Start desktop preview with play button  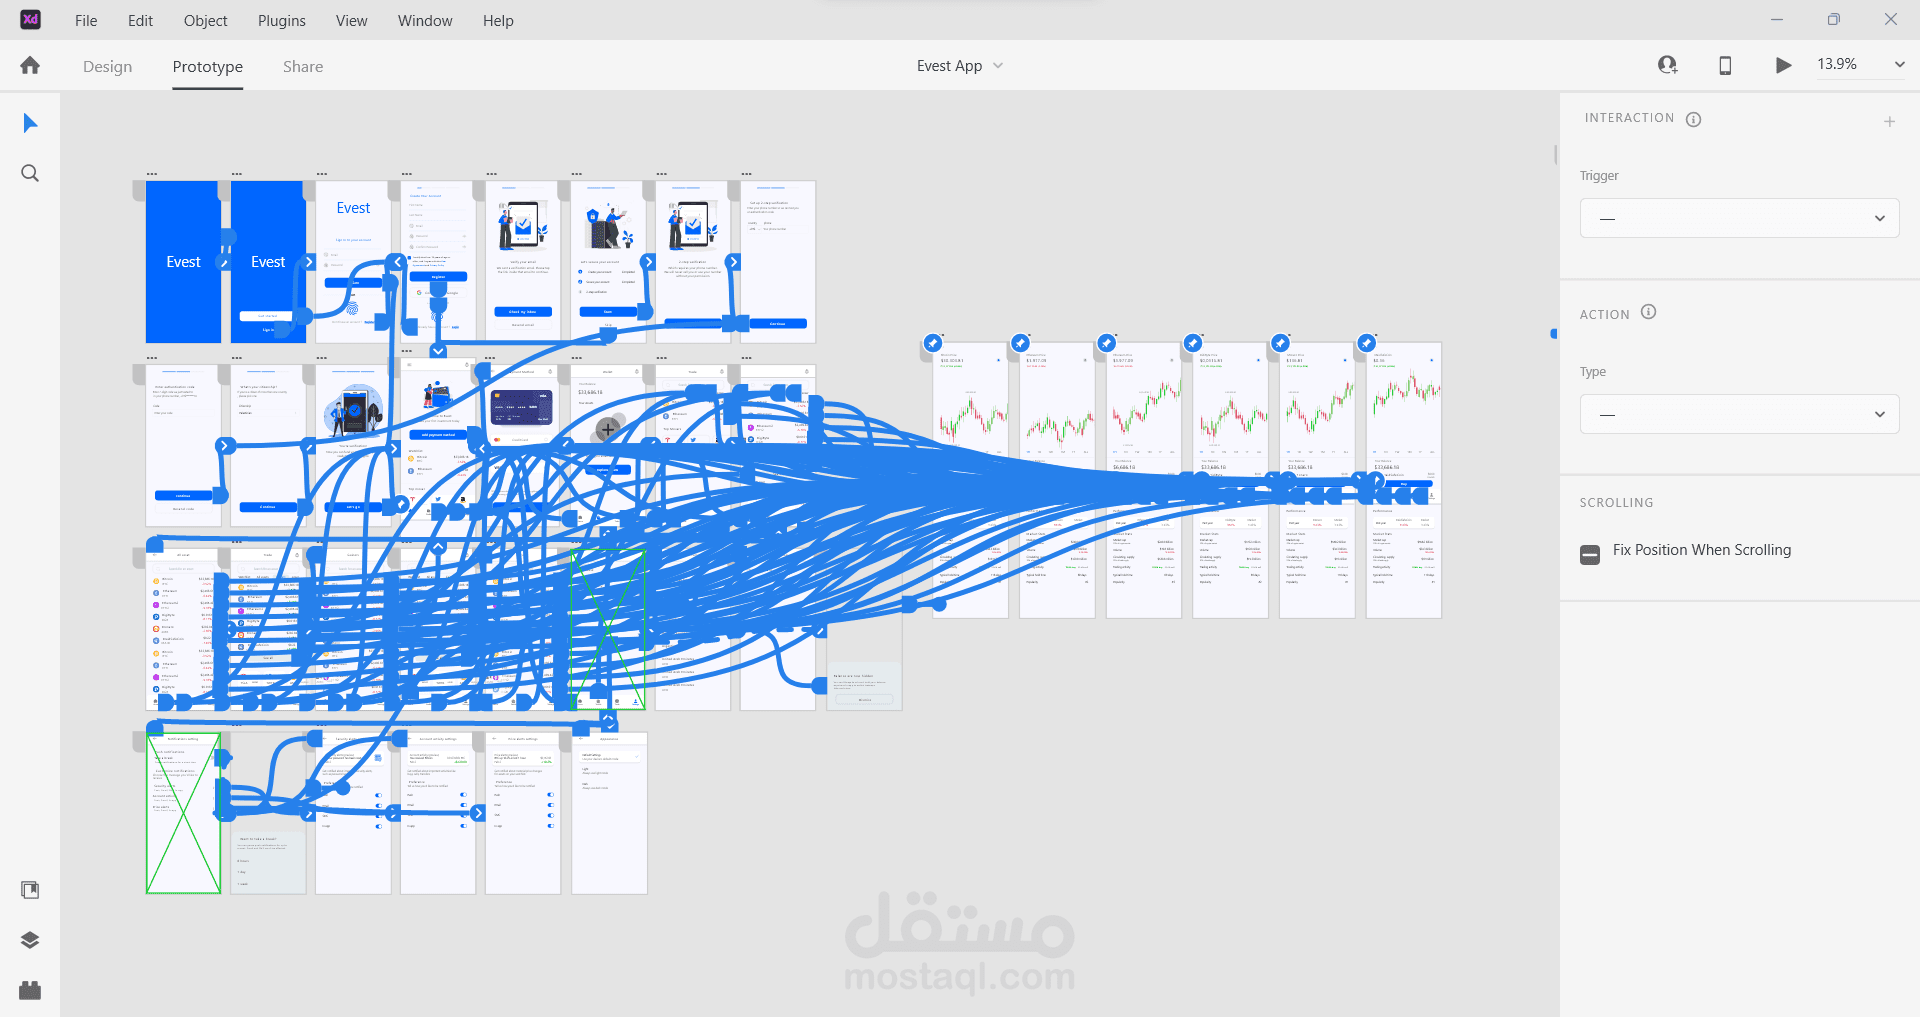(x=1783, y=65)
